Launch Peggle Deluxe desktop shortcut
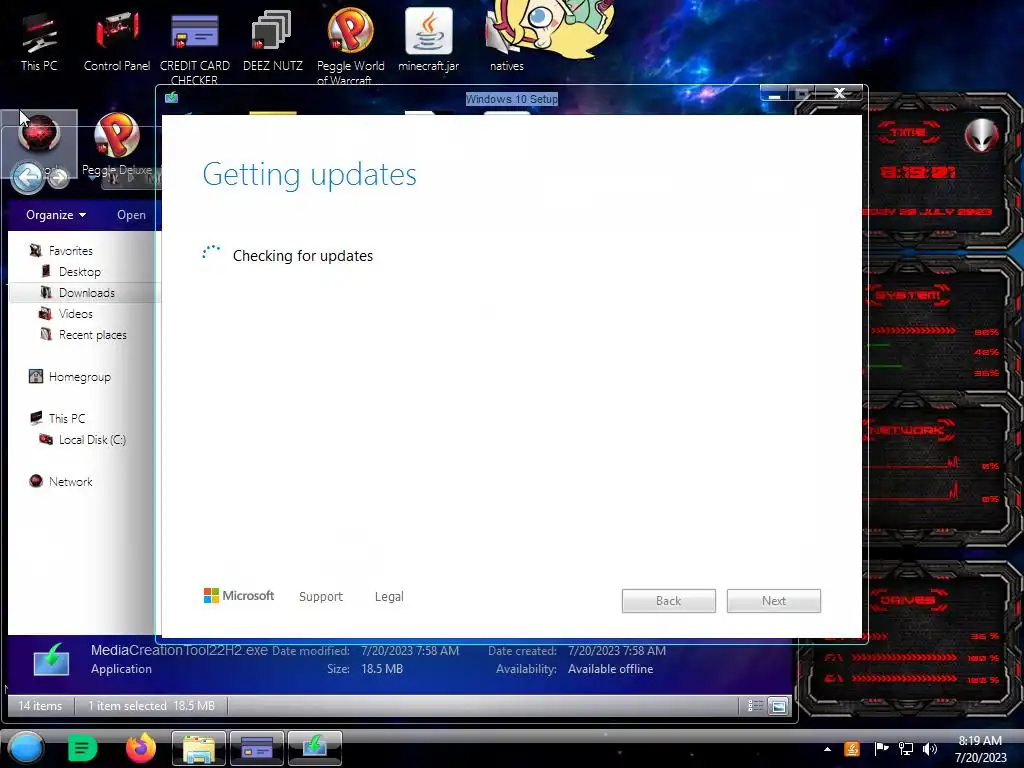 [x=117, y=145]
